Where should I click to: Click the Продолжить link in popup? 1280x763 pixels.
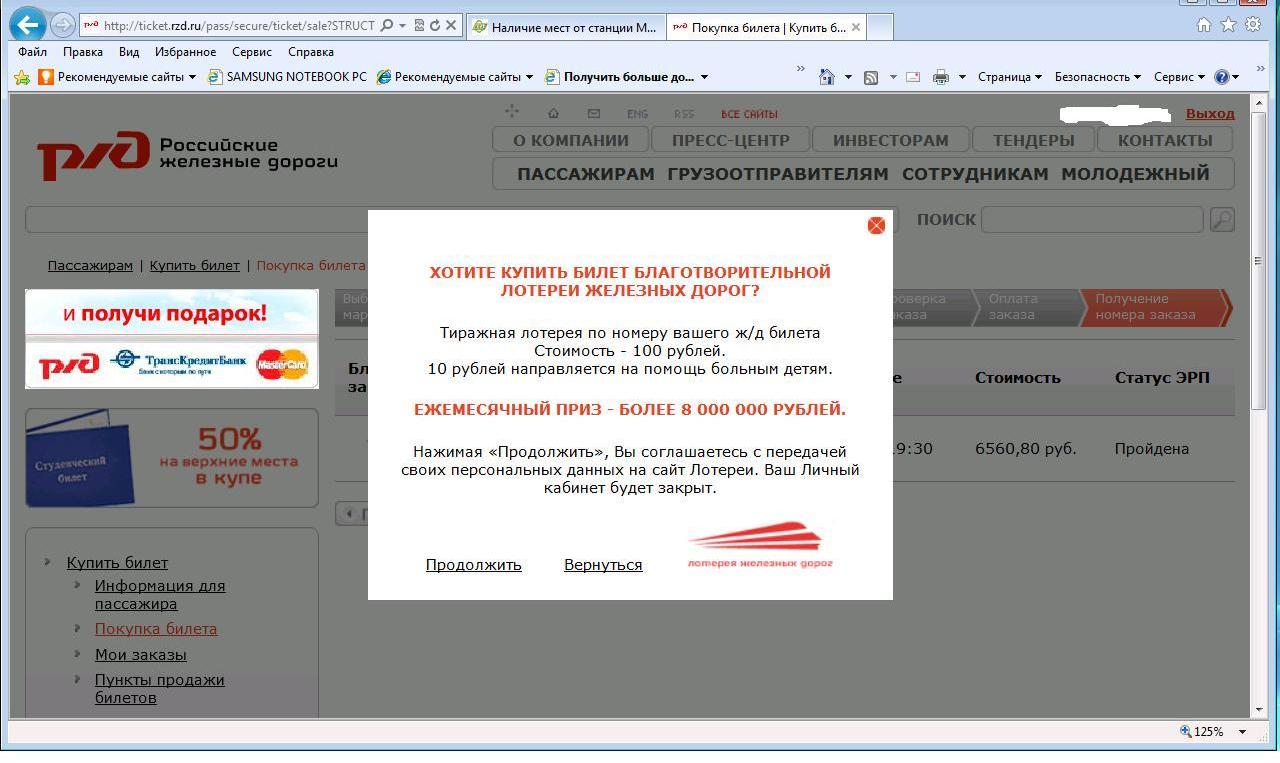[473, 565]
